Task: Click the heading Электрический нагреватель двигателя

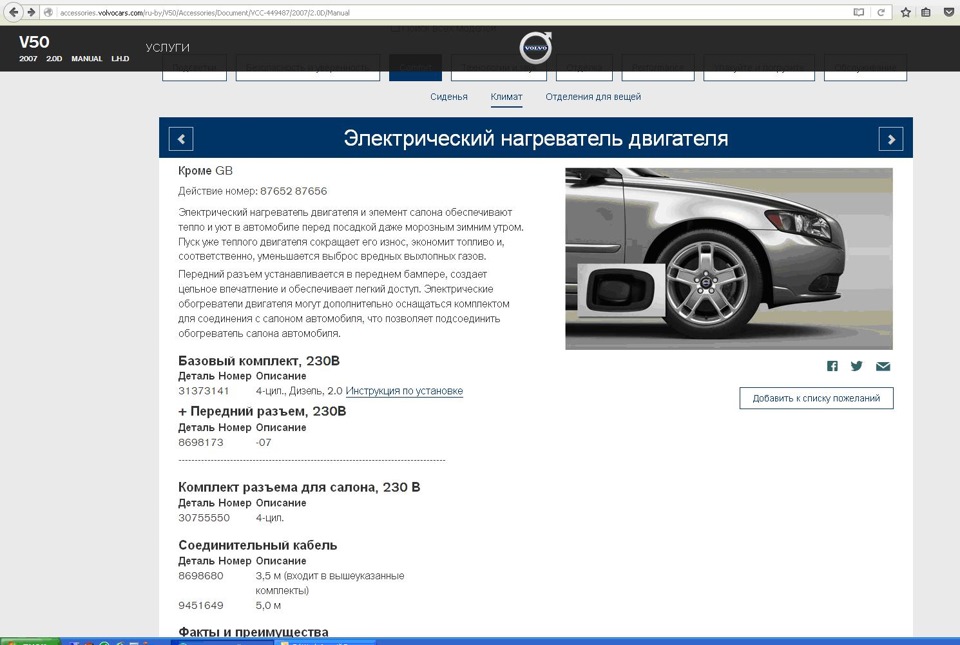Action: click(x=536, y=139)
